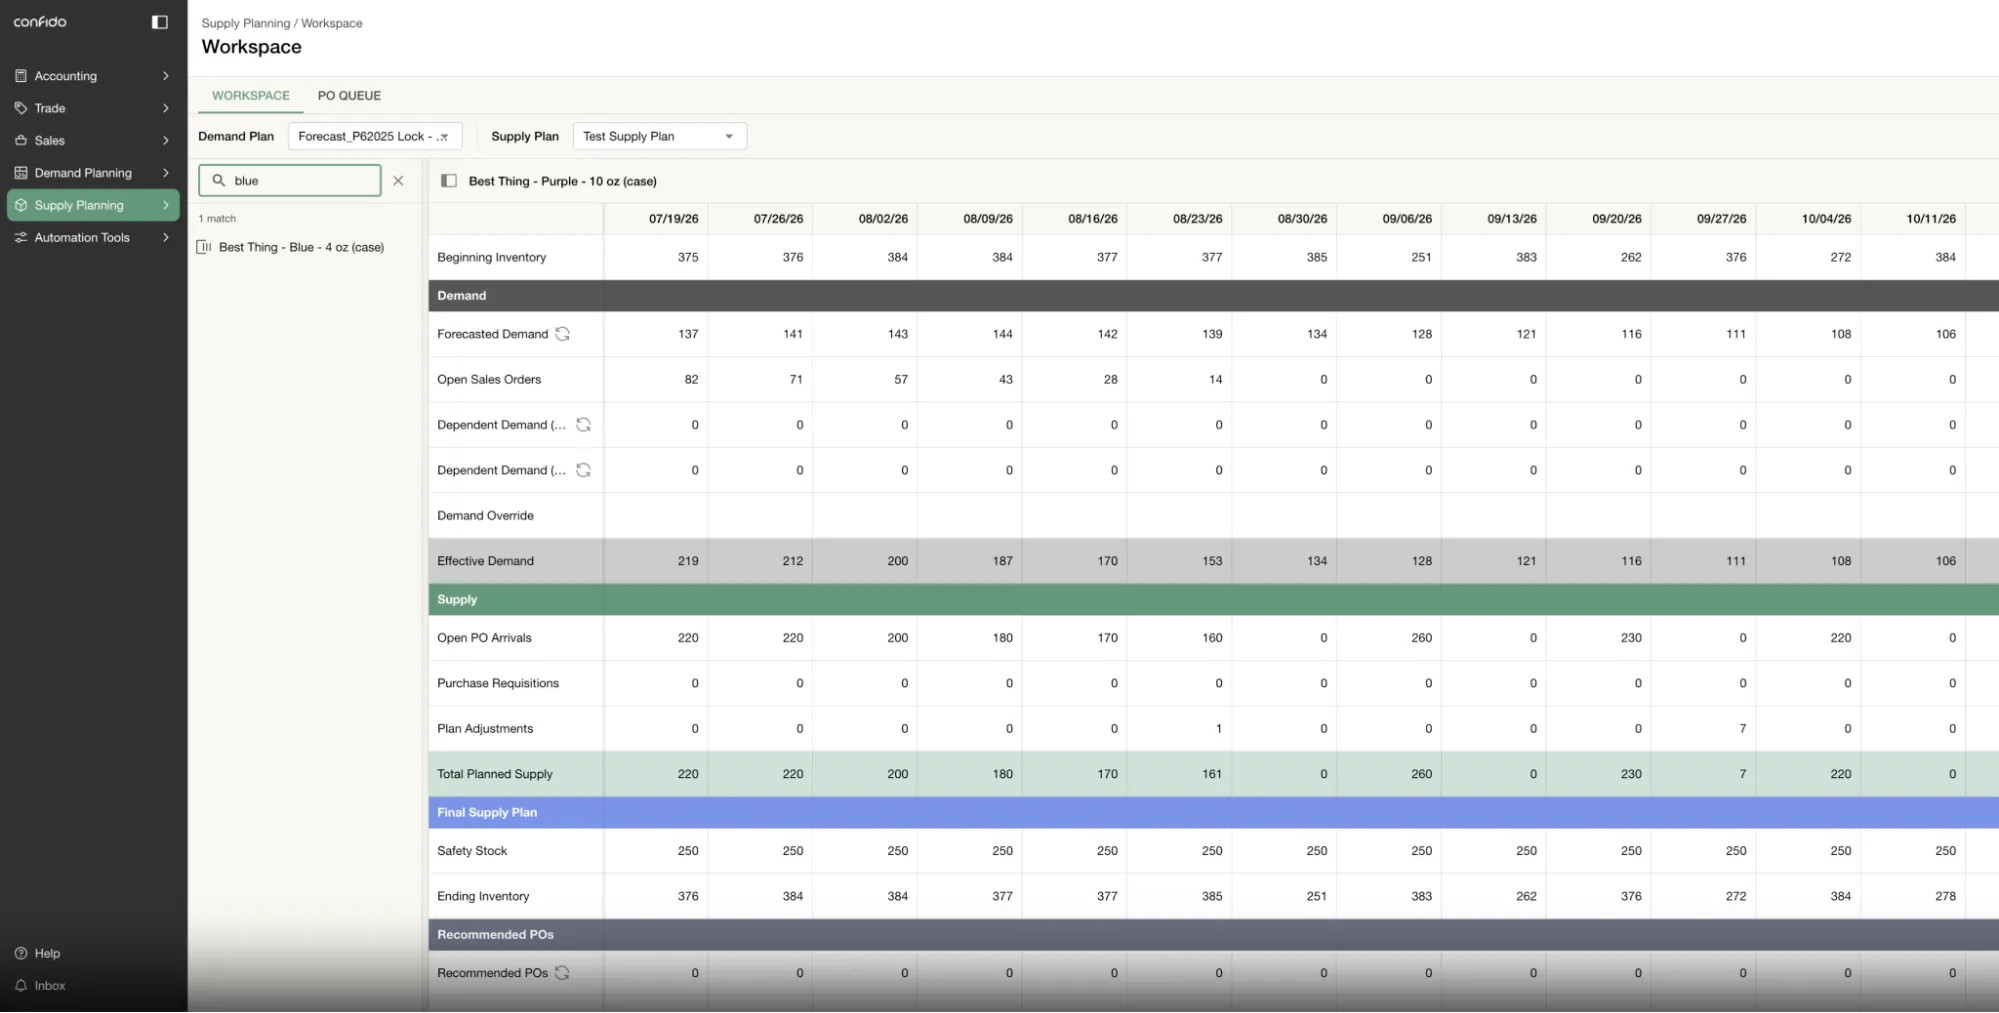Click the Inbox bell icon
This screenshot has height=1013, width=1999.
(x=21, y=986)
